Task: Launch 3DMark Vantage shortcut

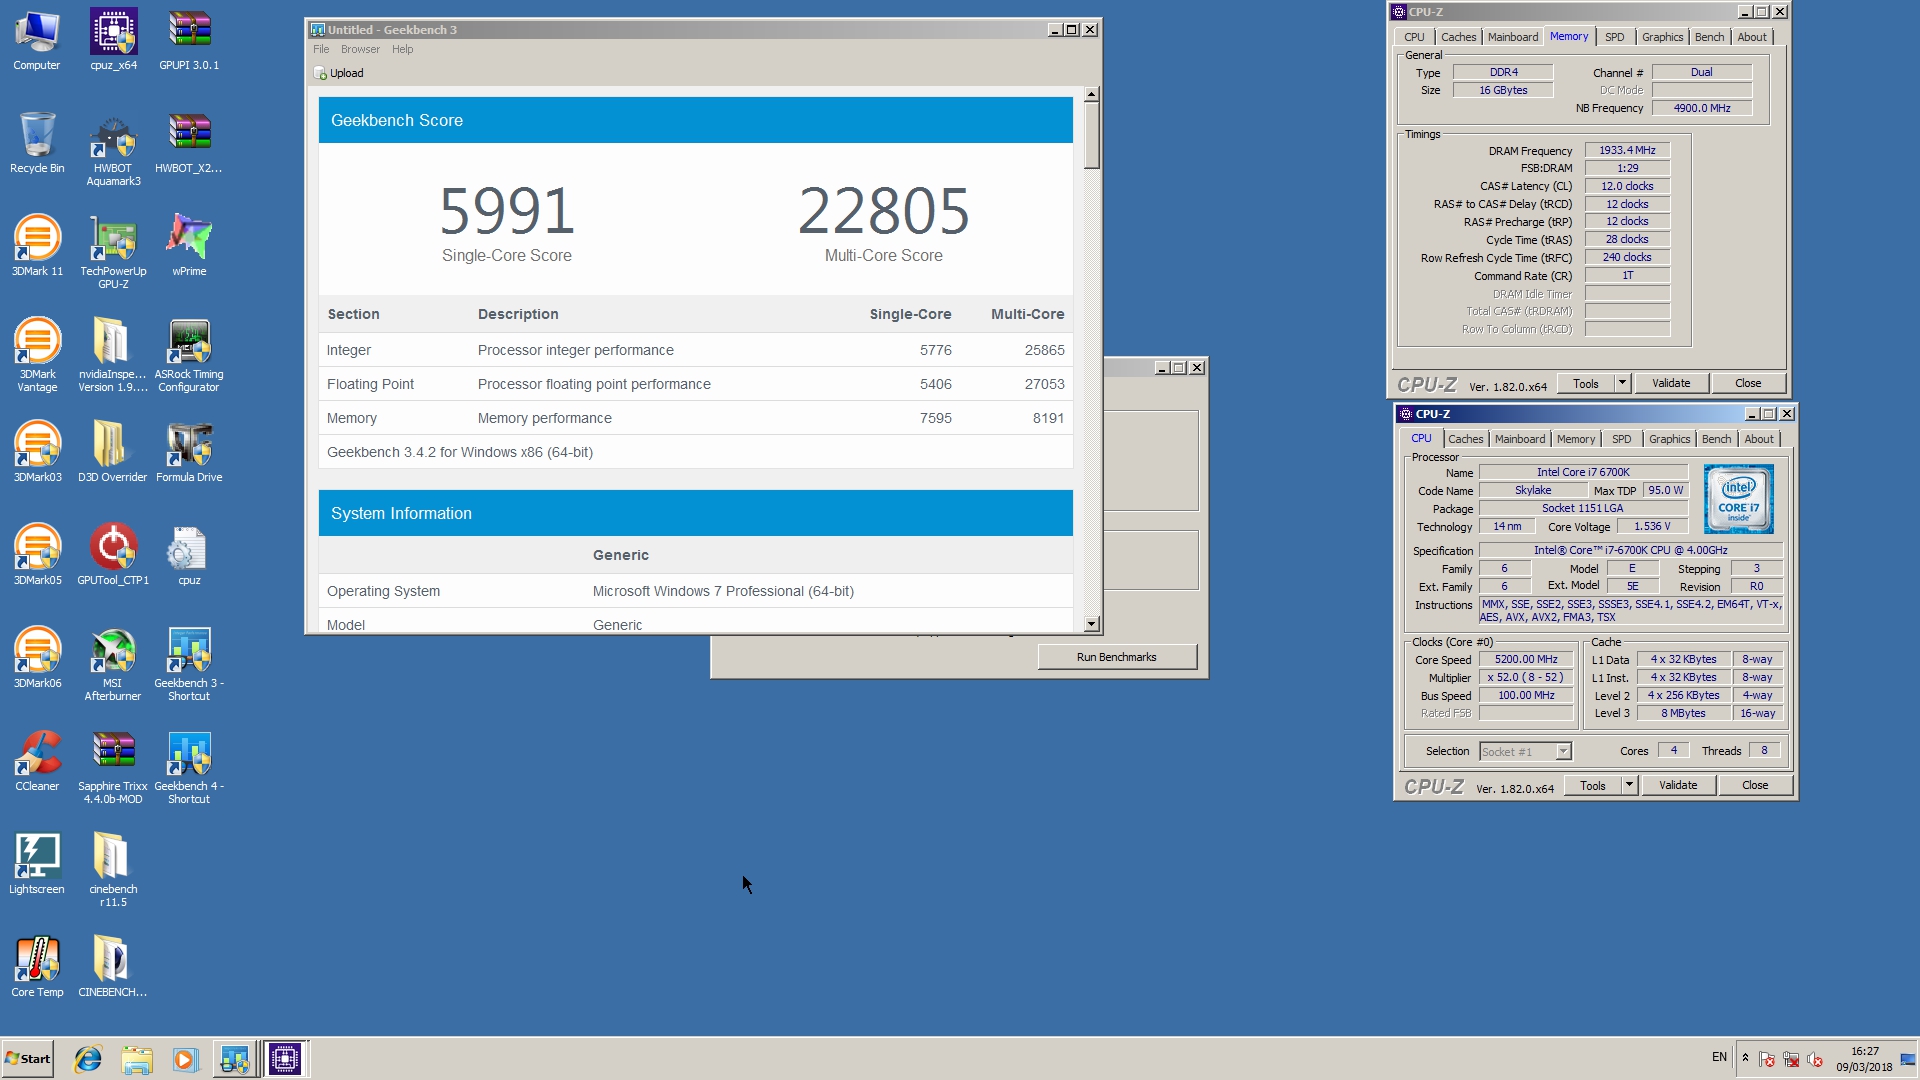Action: click(x=37, y=355)
